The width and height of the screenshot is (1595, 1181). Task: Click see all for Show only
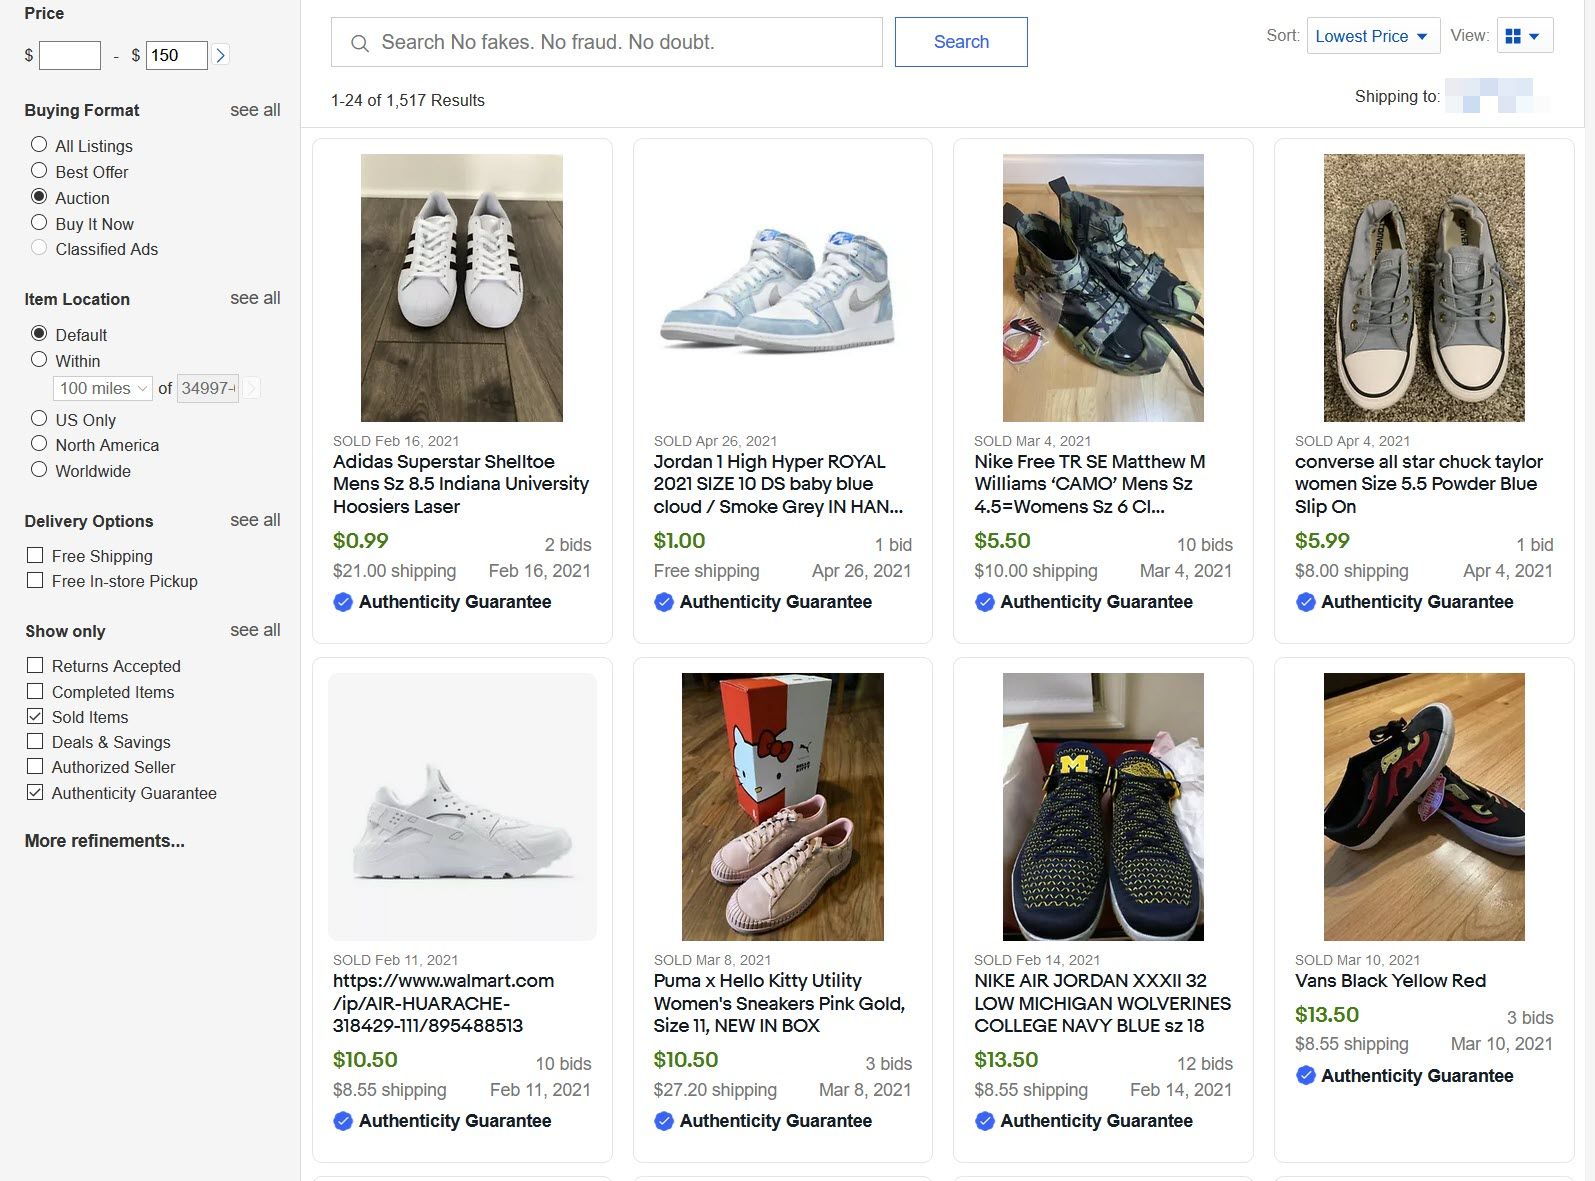pos(255,630)
